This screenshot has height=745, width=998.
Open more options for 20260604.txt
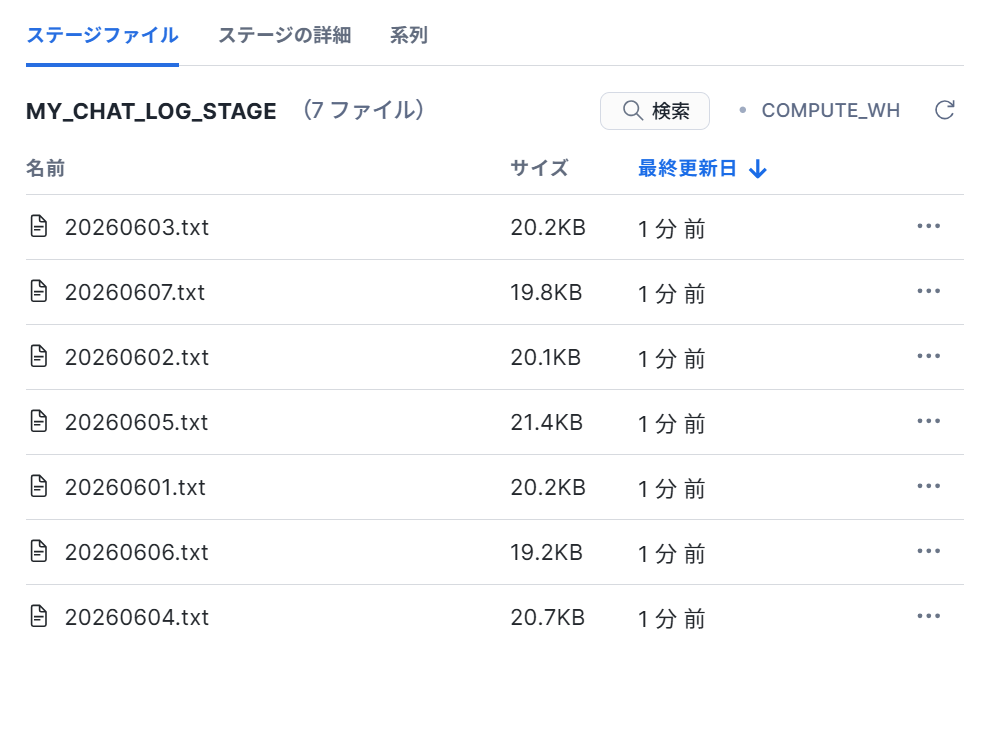pyautogui.click(x=929, y=616)
